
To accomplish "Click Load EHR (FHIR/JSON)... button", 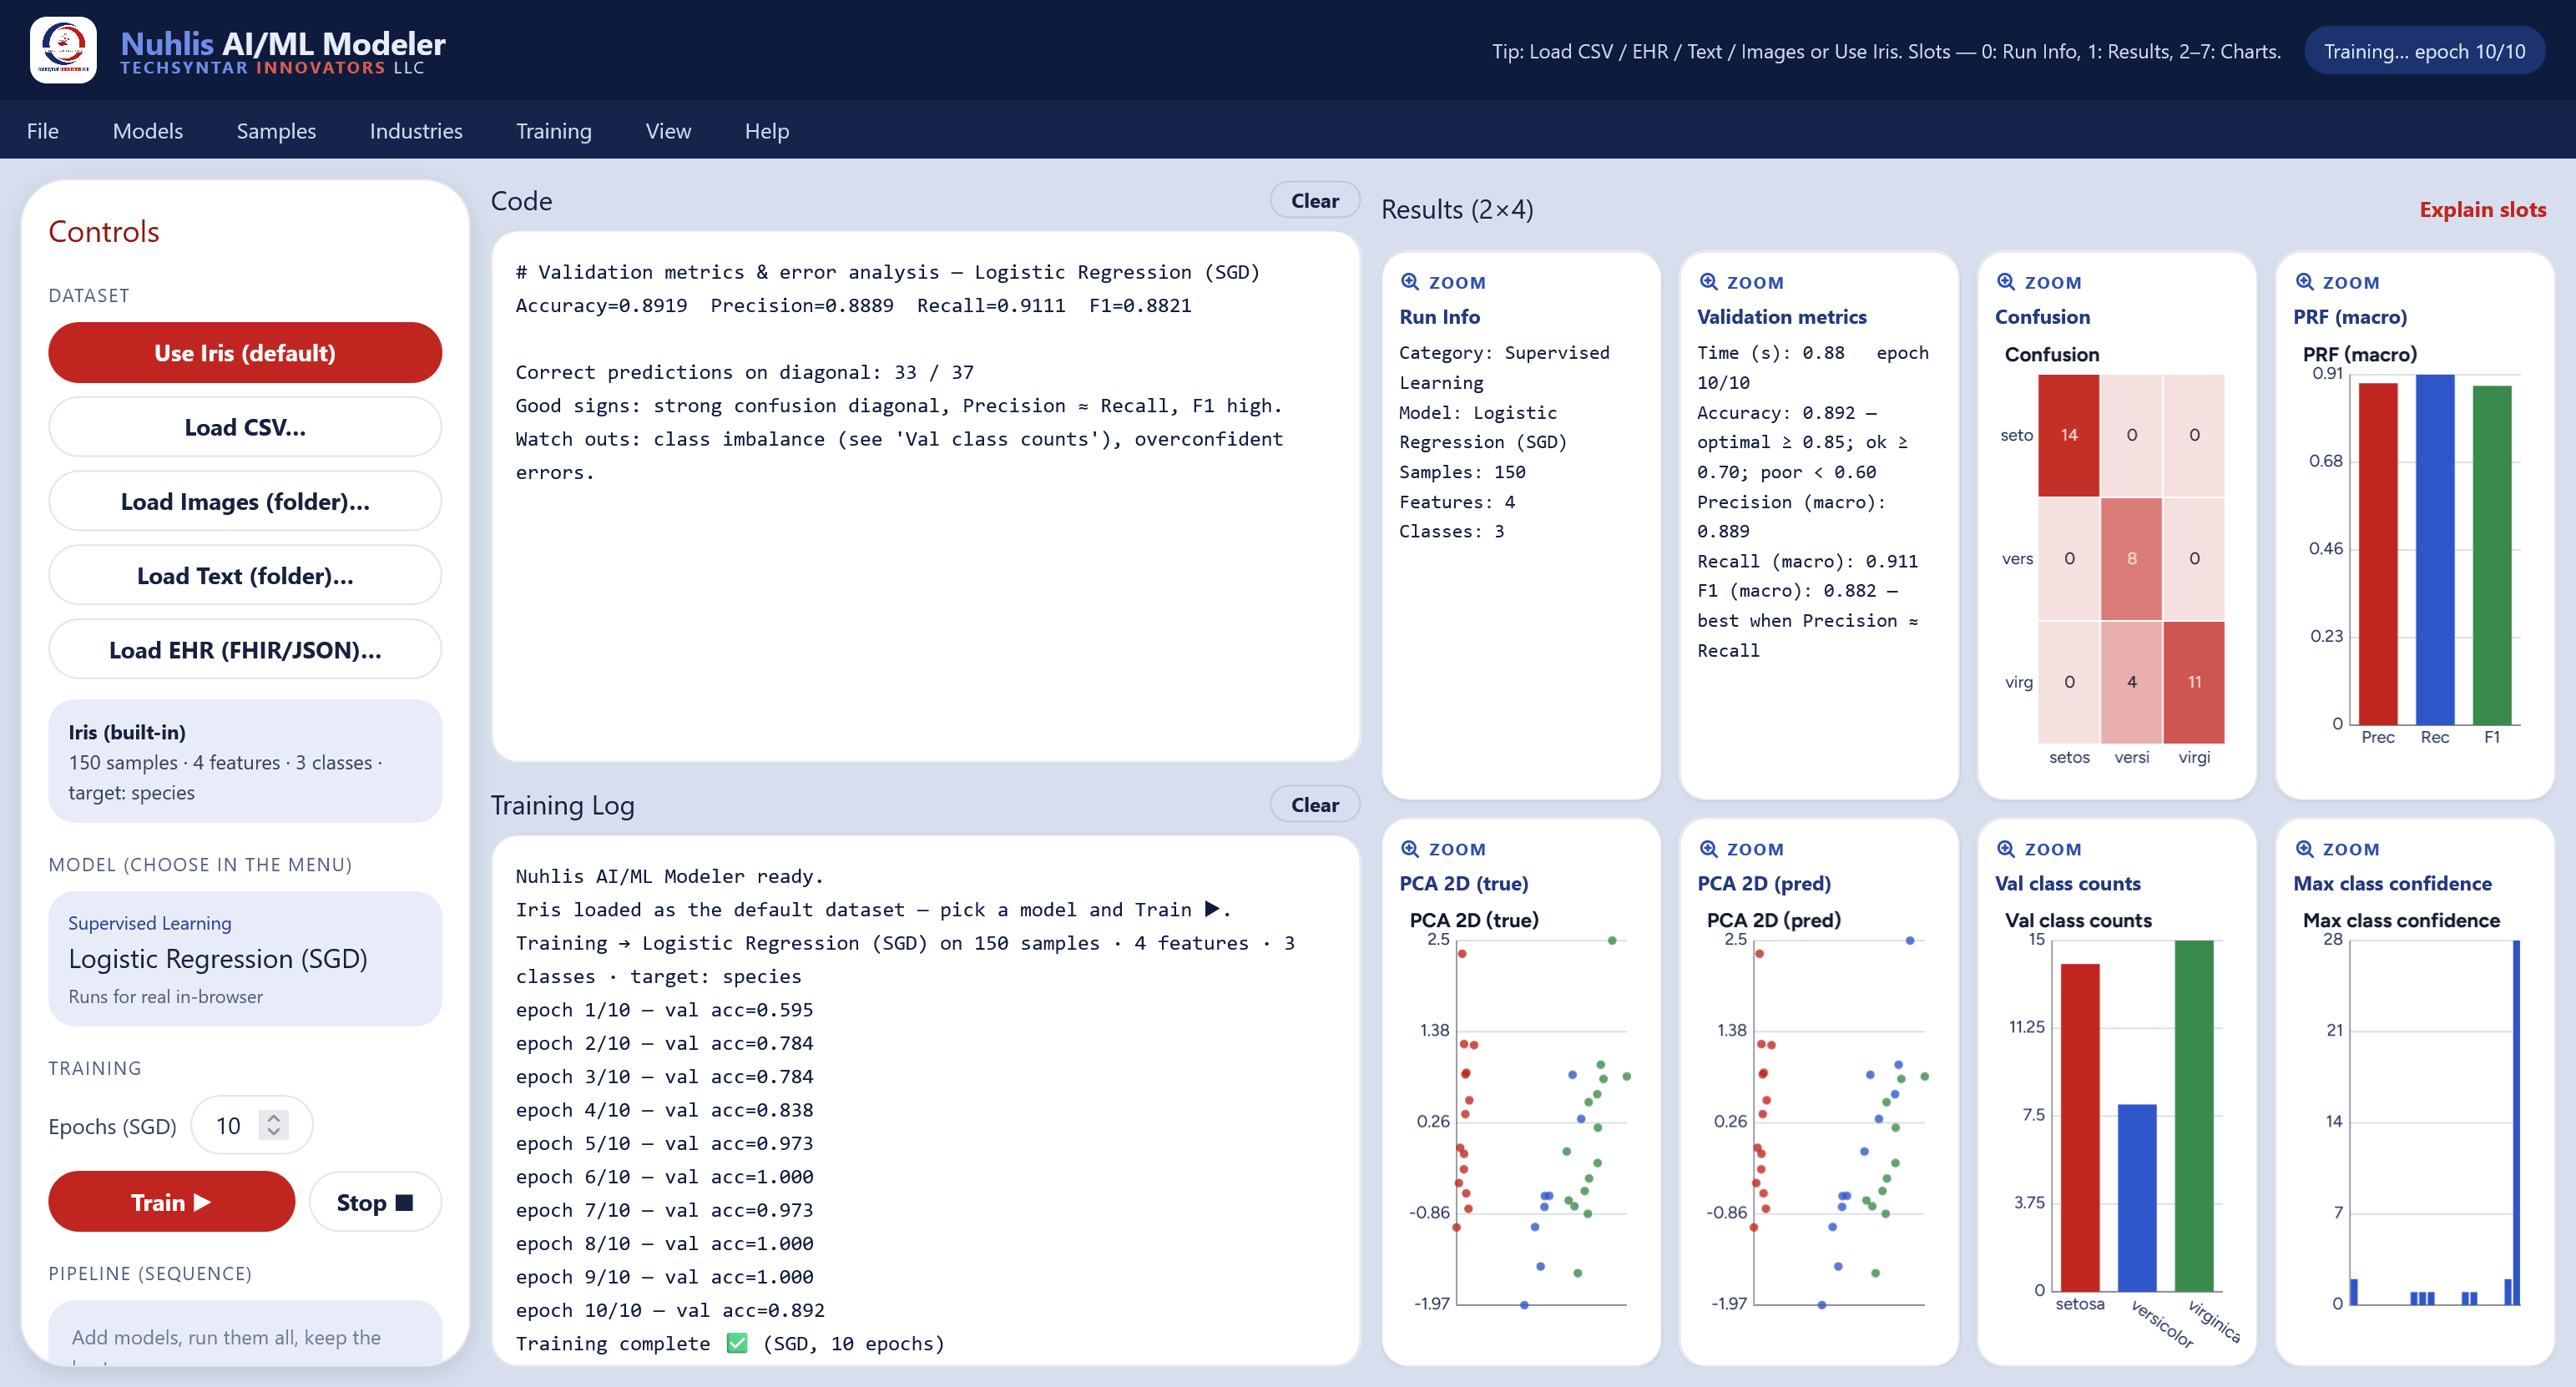I will [245, 650].
